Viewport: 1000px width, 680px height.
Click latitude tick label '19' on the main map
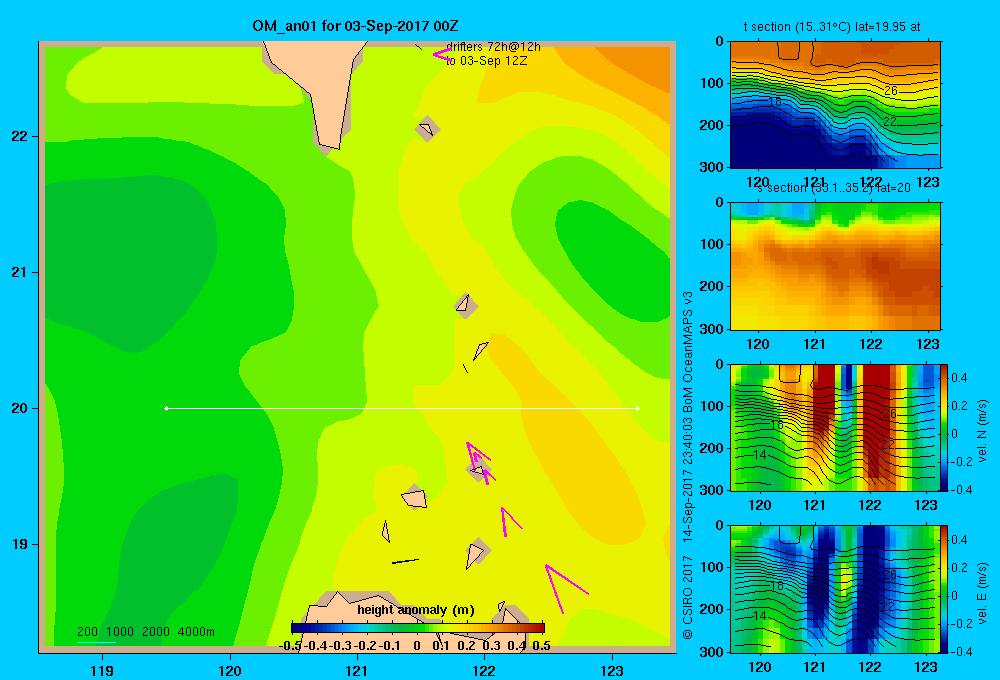[19, 544]
